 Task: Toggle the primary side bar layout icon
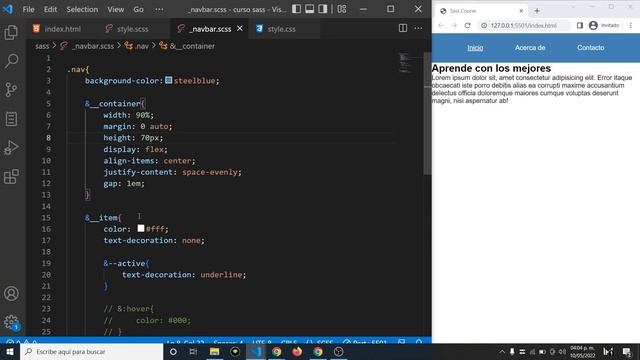(296, 9)
